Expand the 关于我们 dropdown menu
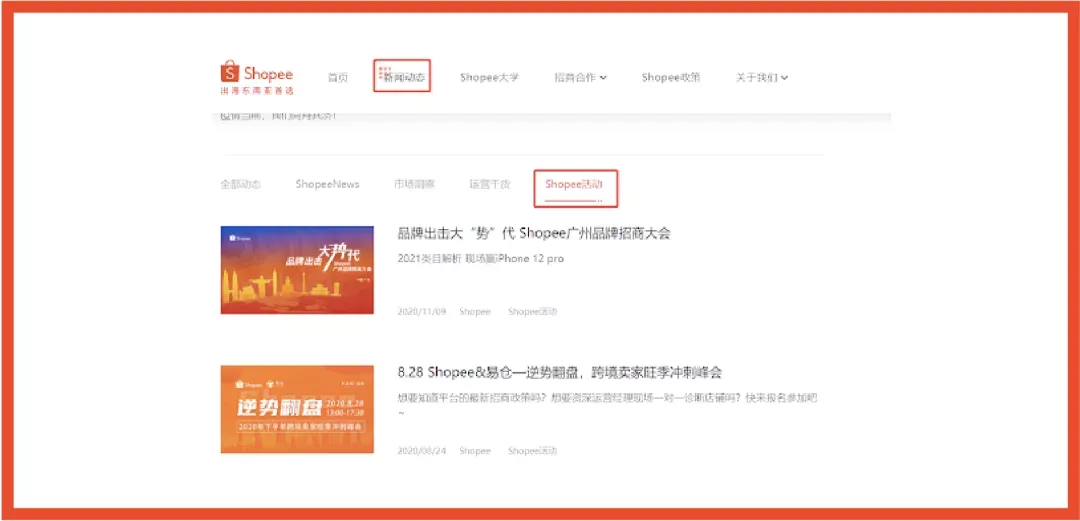Viewport: 1080px width, 521px height. (762, 77)
